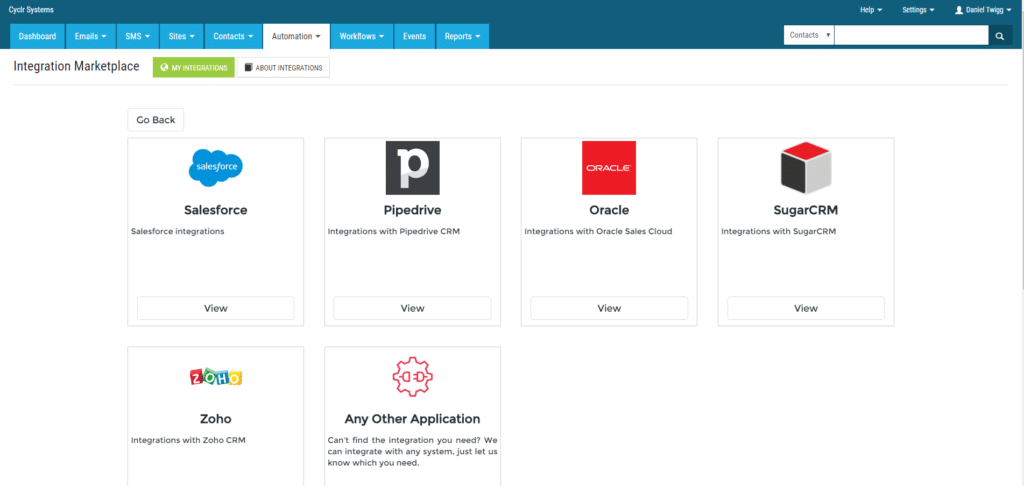Open the Help menu
The width and height of the screenshot is (1024, 486).
pyautogui.click(x=871, y=10)
